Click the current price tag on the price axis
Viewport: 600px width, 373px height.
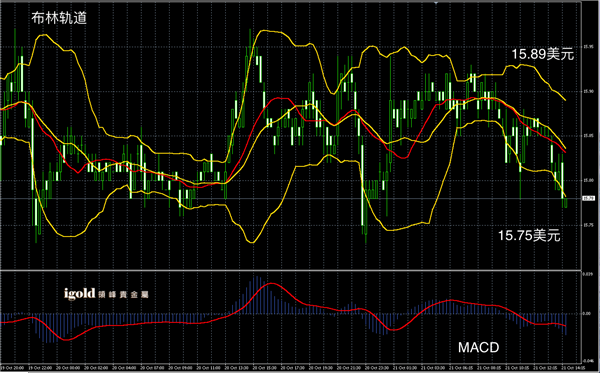[588, 198]
